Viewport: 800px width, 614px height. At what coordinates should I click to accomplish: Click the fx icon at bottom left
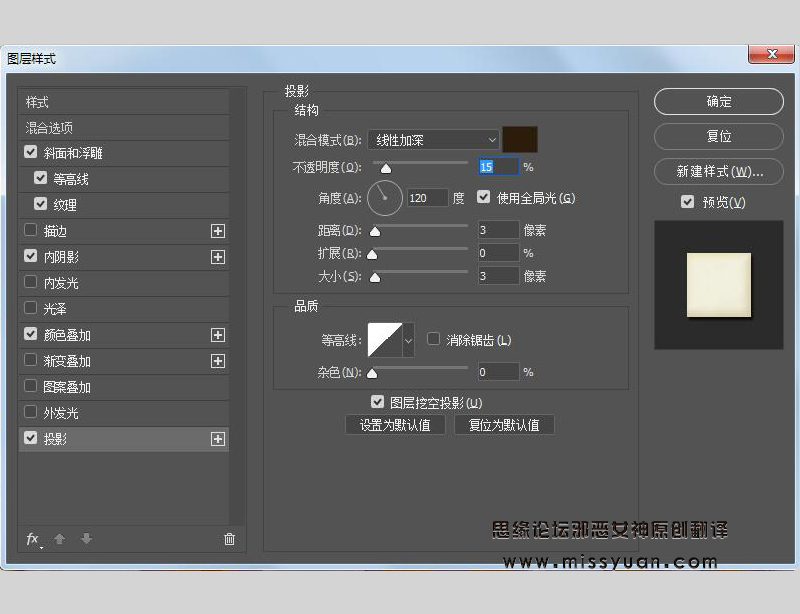click(33, 539)
